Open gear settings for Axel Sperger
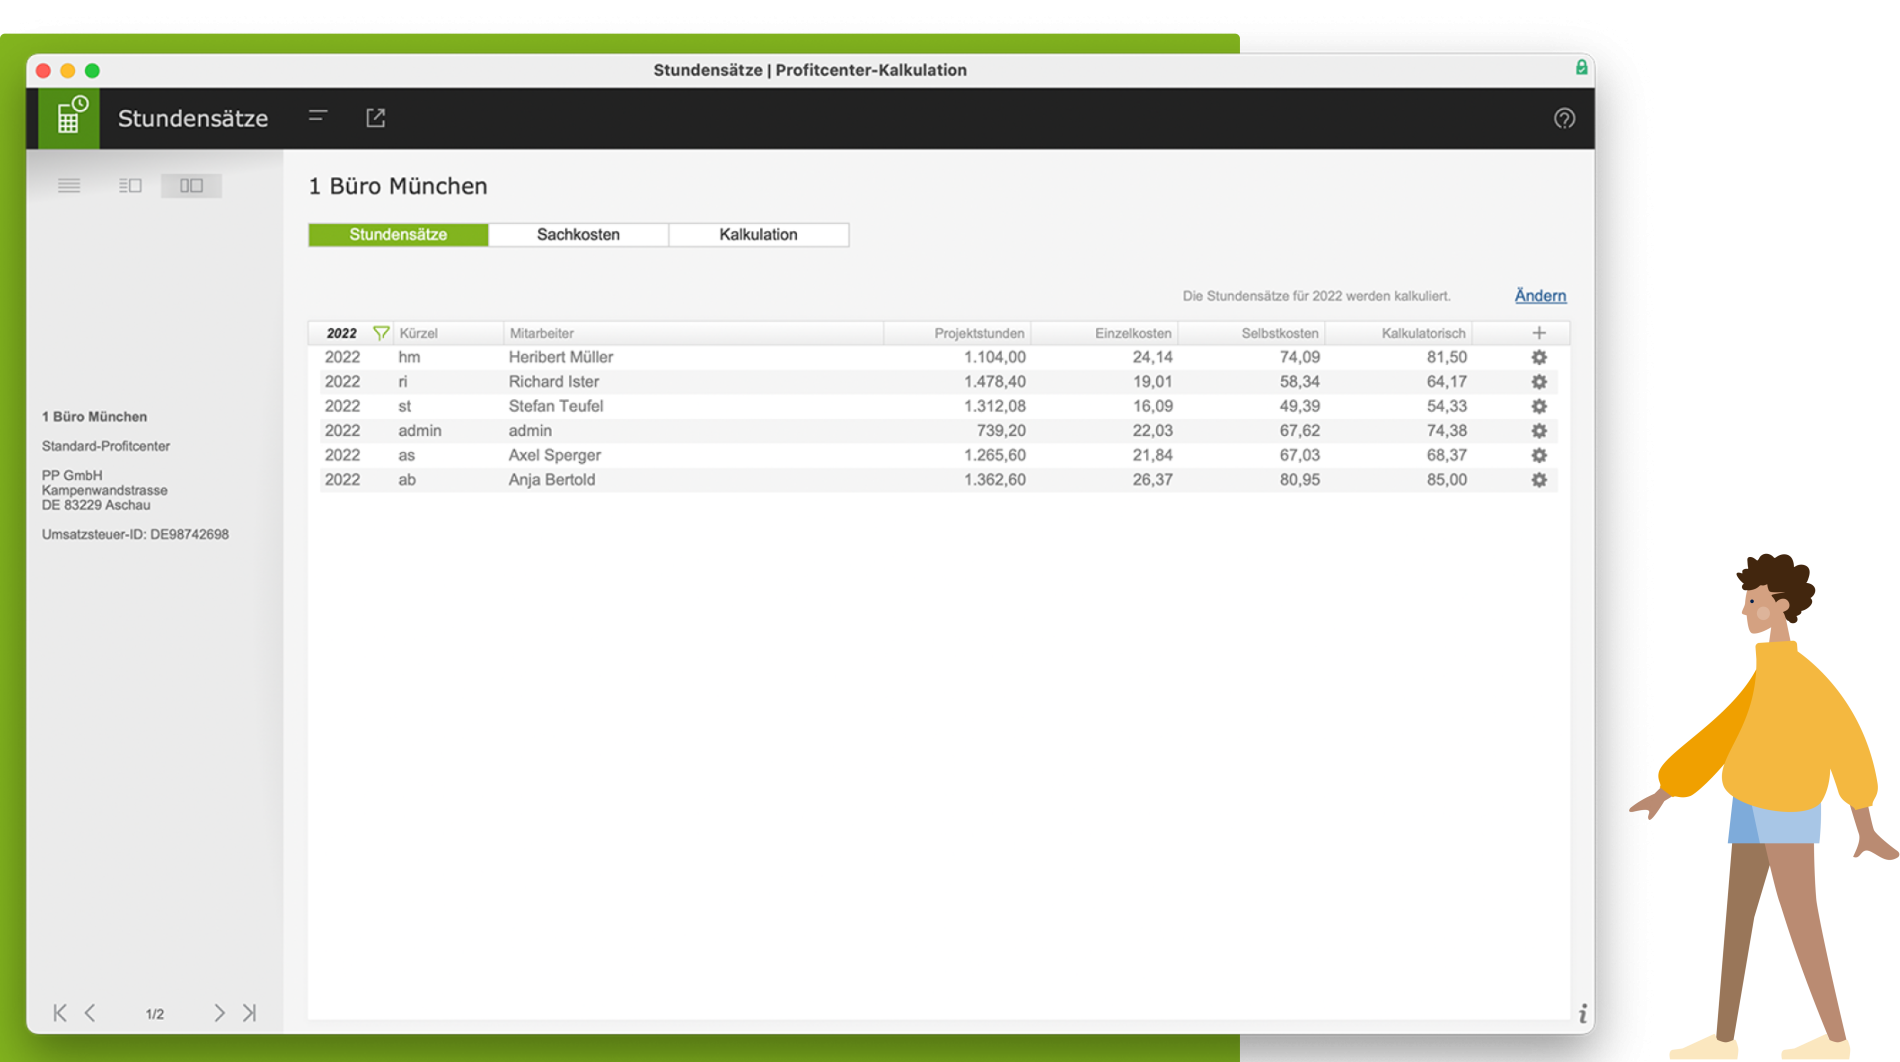The image size is (1900, 1062). (x=1539, y=455)
